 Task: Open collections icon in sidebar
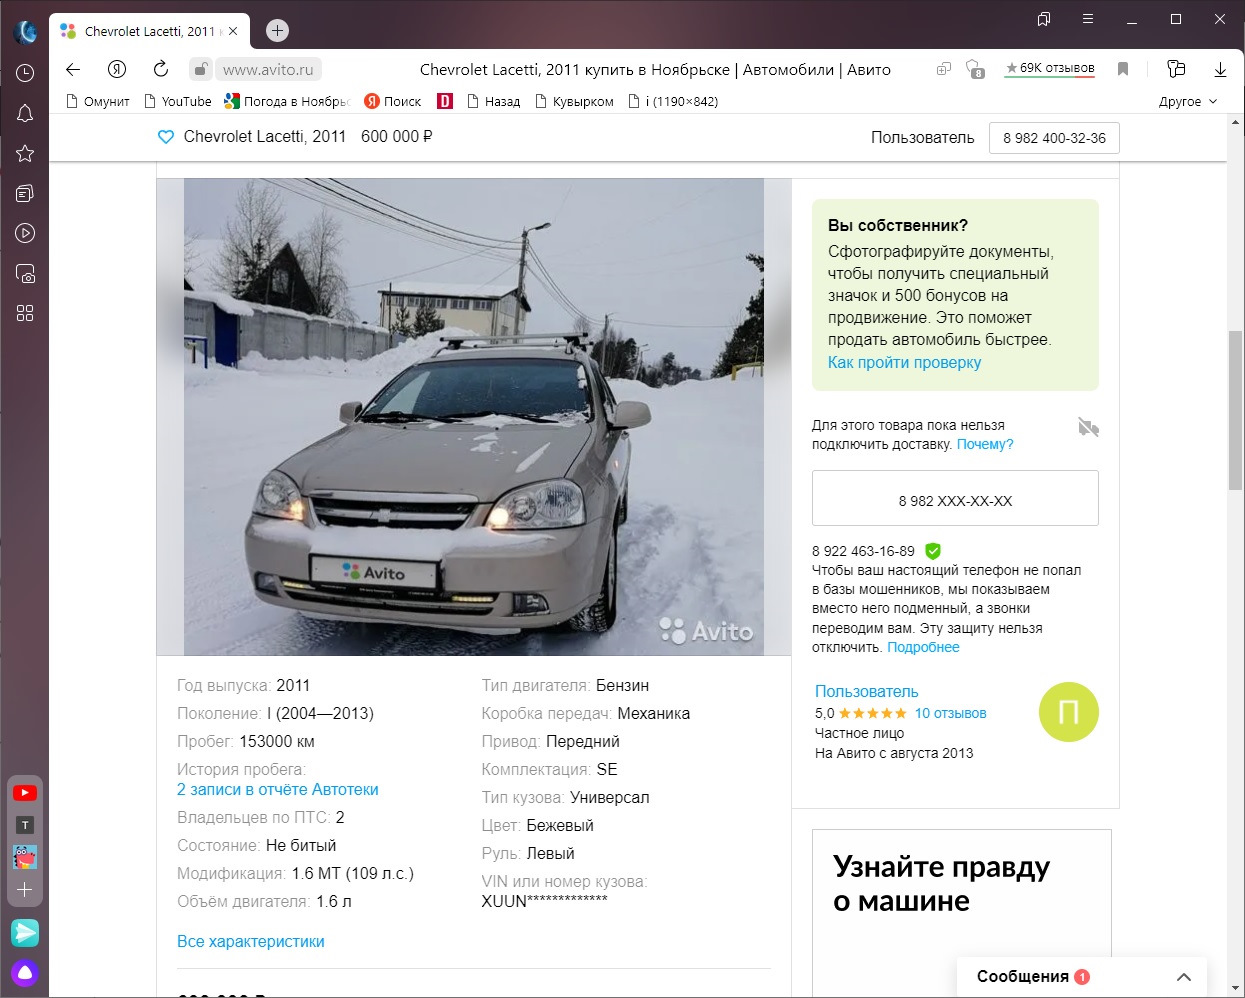click(25, 193)
